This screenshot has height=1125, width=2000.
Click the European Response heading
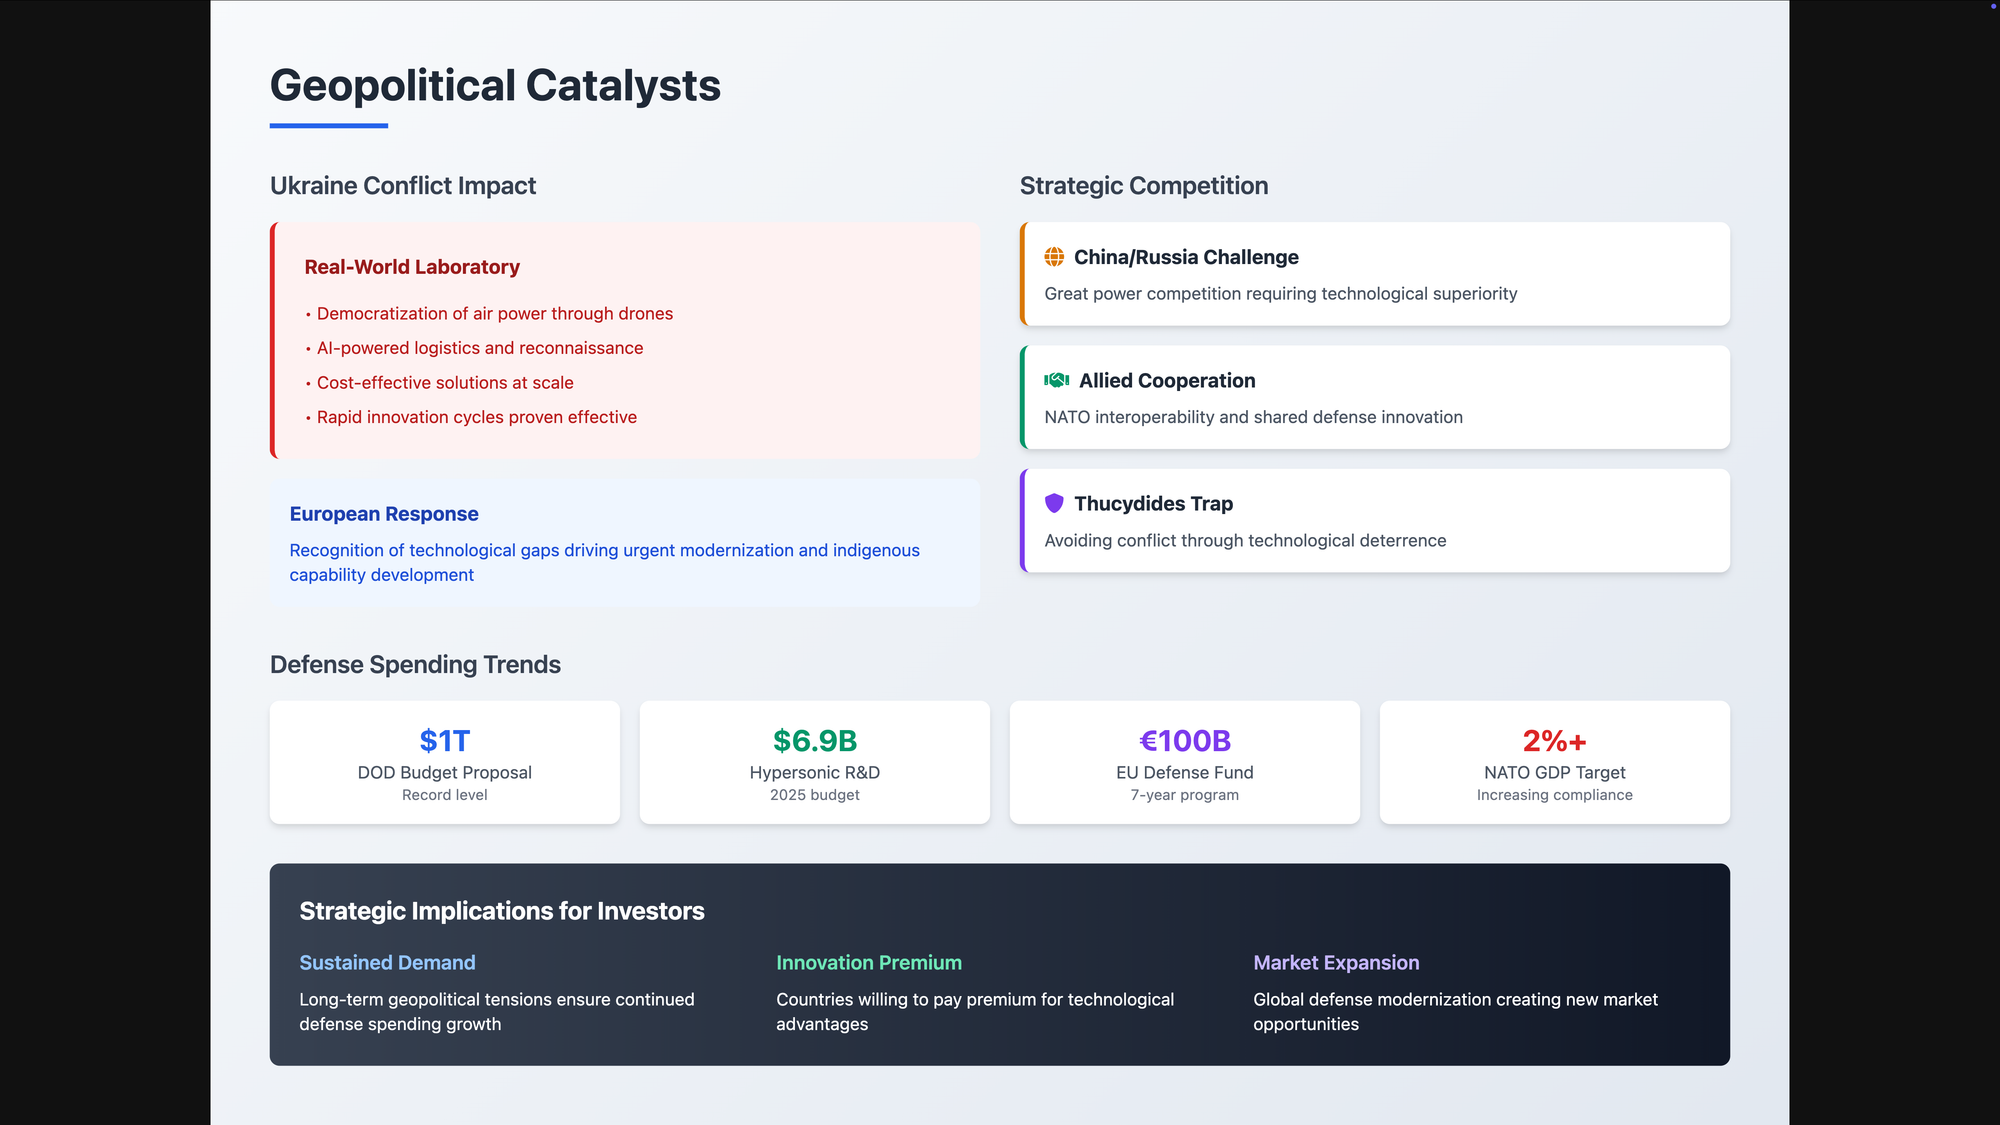pos(384,514)
